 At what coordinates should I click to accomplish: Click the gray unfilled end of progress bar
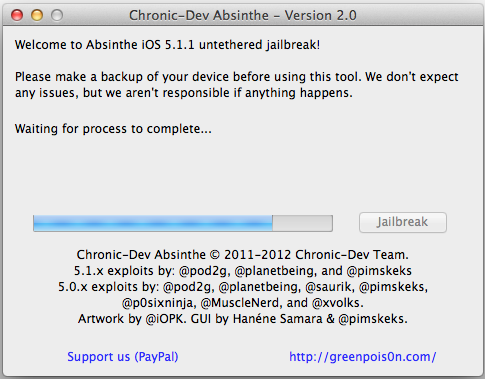click(302, 223)
